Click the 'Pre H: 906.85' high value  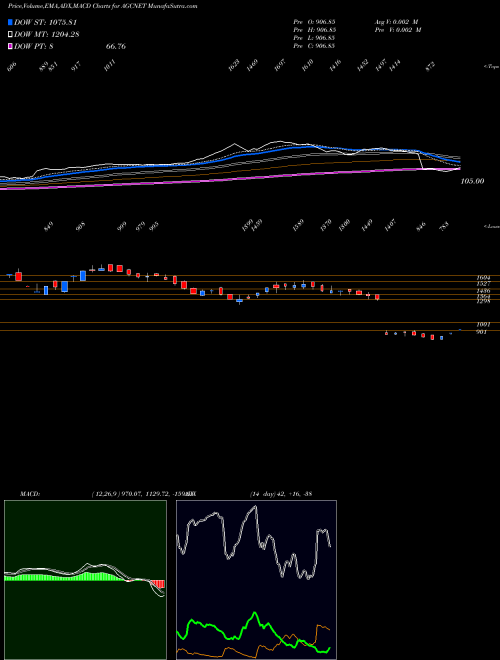[314, 30]
